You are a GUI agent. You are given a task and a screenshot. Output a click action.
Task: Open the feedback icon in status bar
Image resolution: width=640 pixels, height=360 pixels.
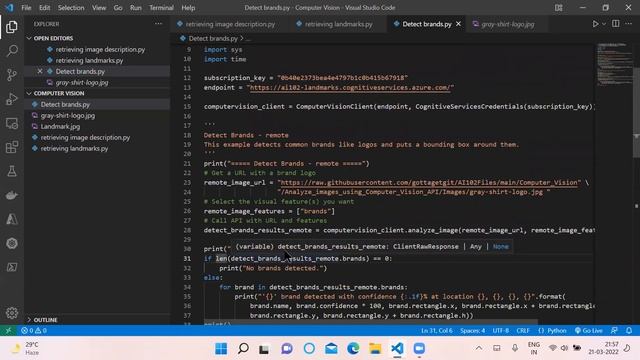tap(614, 330)
